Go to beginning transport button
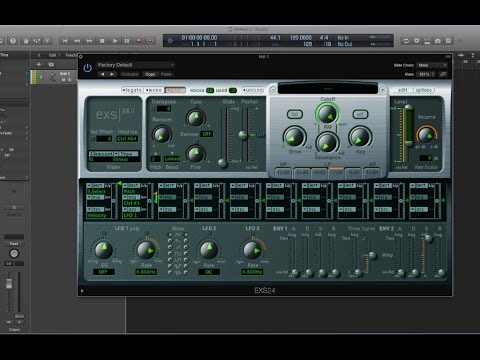Screen dimensions: 480x360 tap(65, 41)
